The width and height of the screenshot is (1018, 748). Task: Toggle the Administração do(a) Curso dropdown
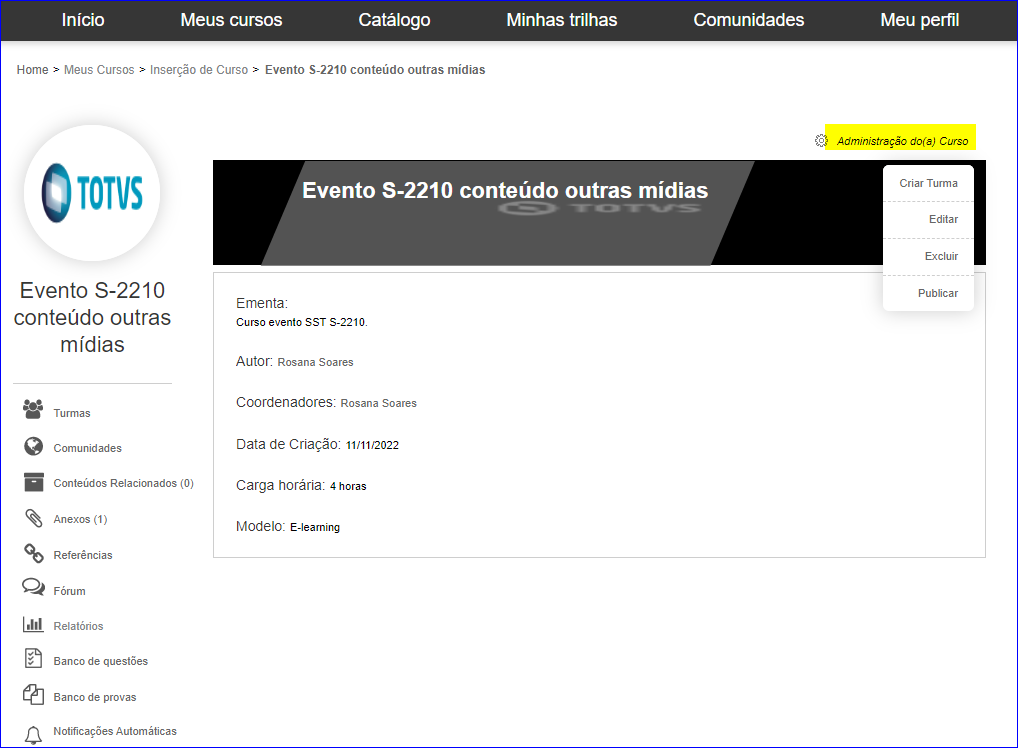coord(902,141)
